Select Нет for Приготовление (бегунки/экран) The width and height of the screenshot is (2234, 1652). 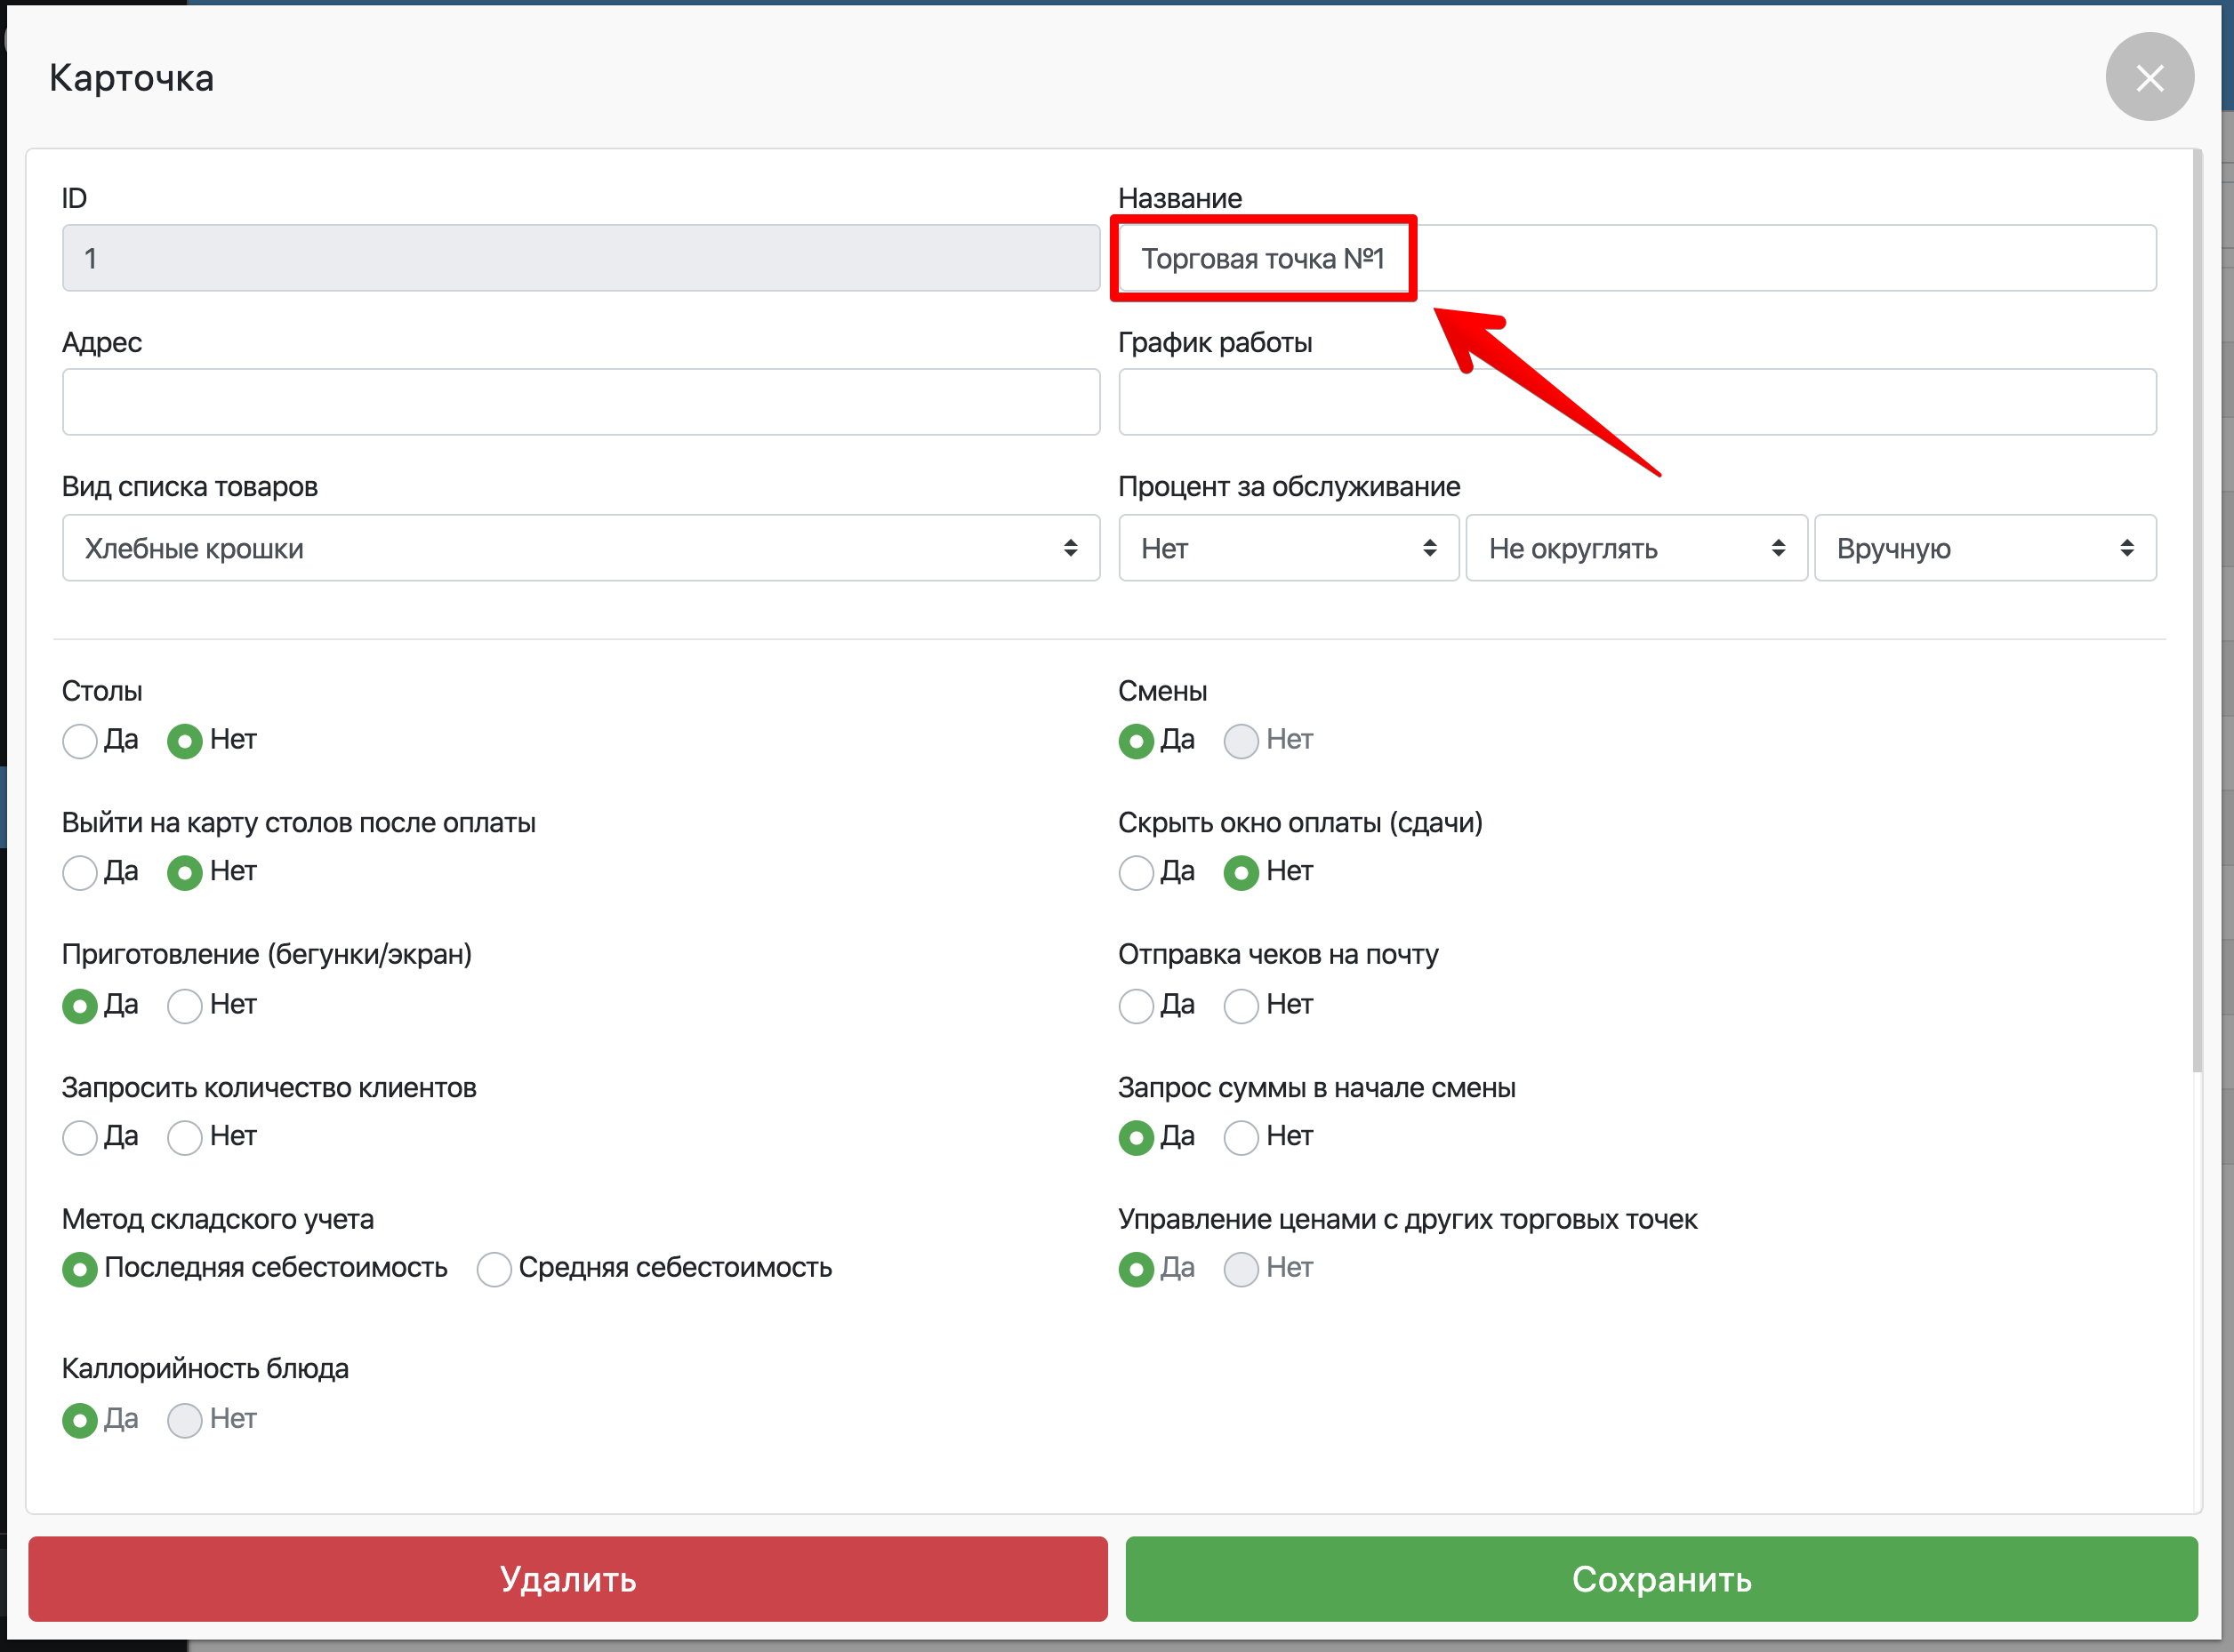click(x=185, y=1005)
